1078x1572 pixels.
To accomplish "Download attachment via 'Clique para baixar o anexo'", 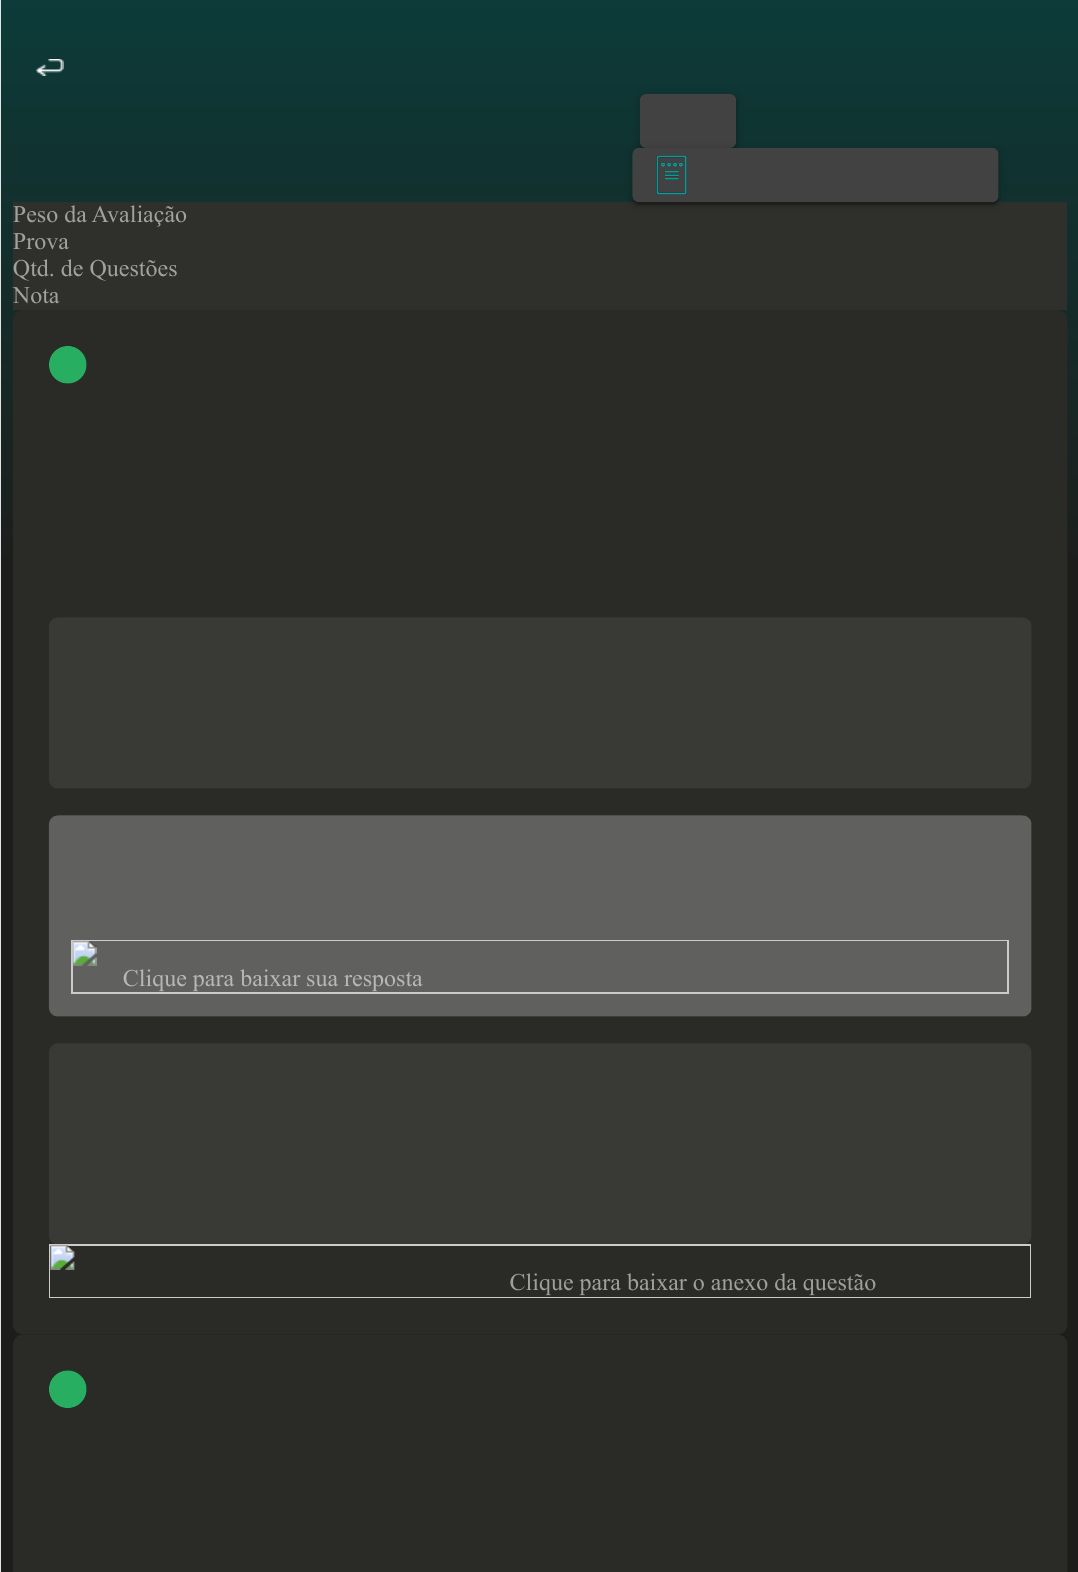I will (692, 1282).
